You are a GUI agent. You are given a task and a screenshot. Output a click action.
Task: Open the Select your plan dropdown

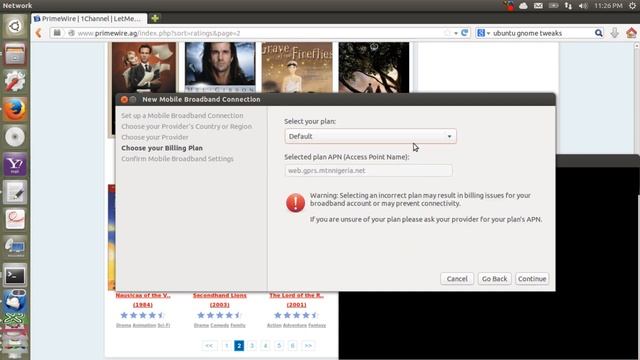(x=370, y=136)
